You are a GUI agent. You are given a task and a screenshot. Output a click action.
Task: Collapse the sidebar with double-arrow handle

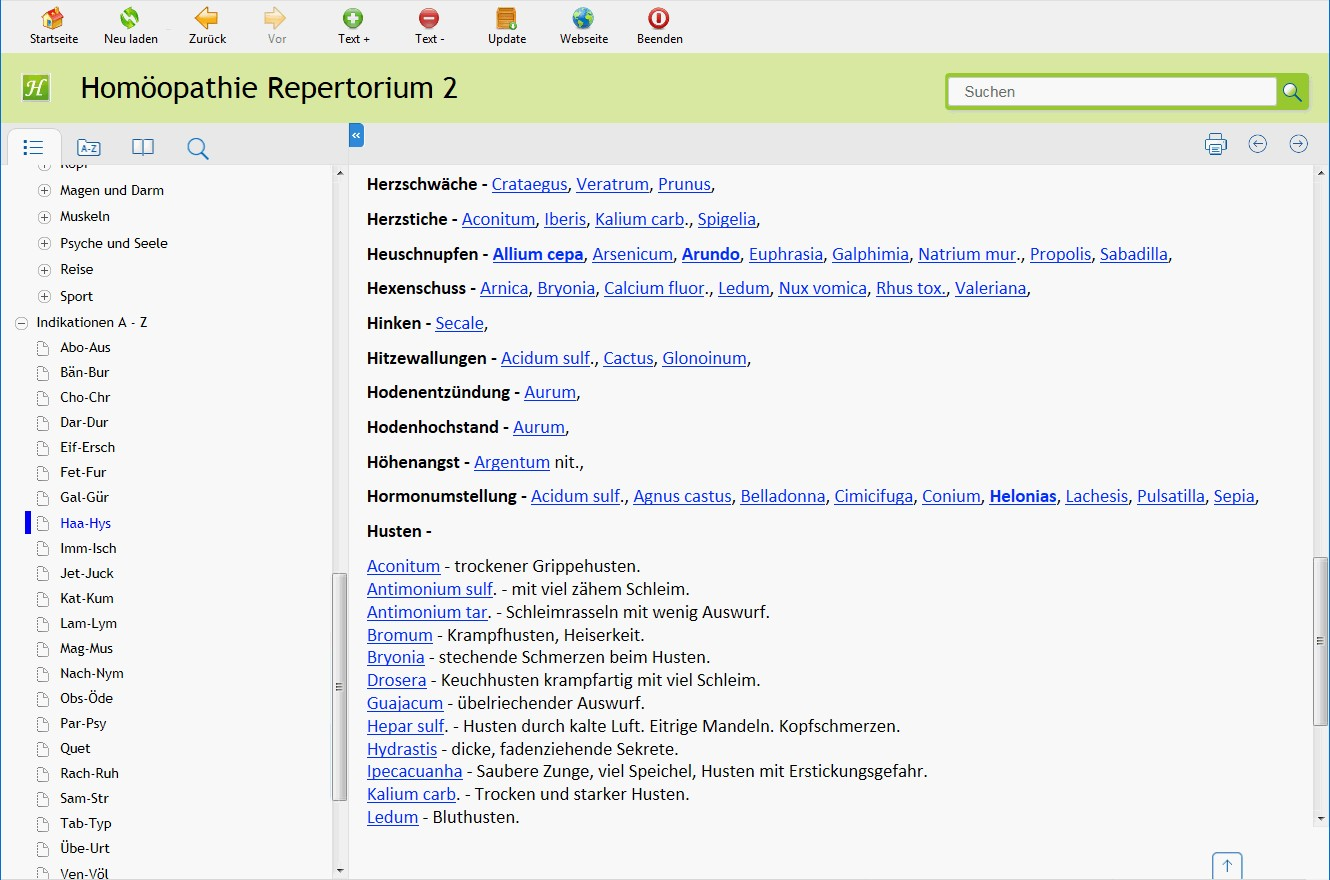(356, 134)
